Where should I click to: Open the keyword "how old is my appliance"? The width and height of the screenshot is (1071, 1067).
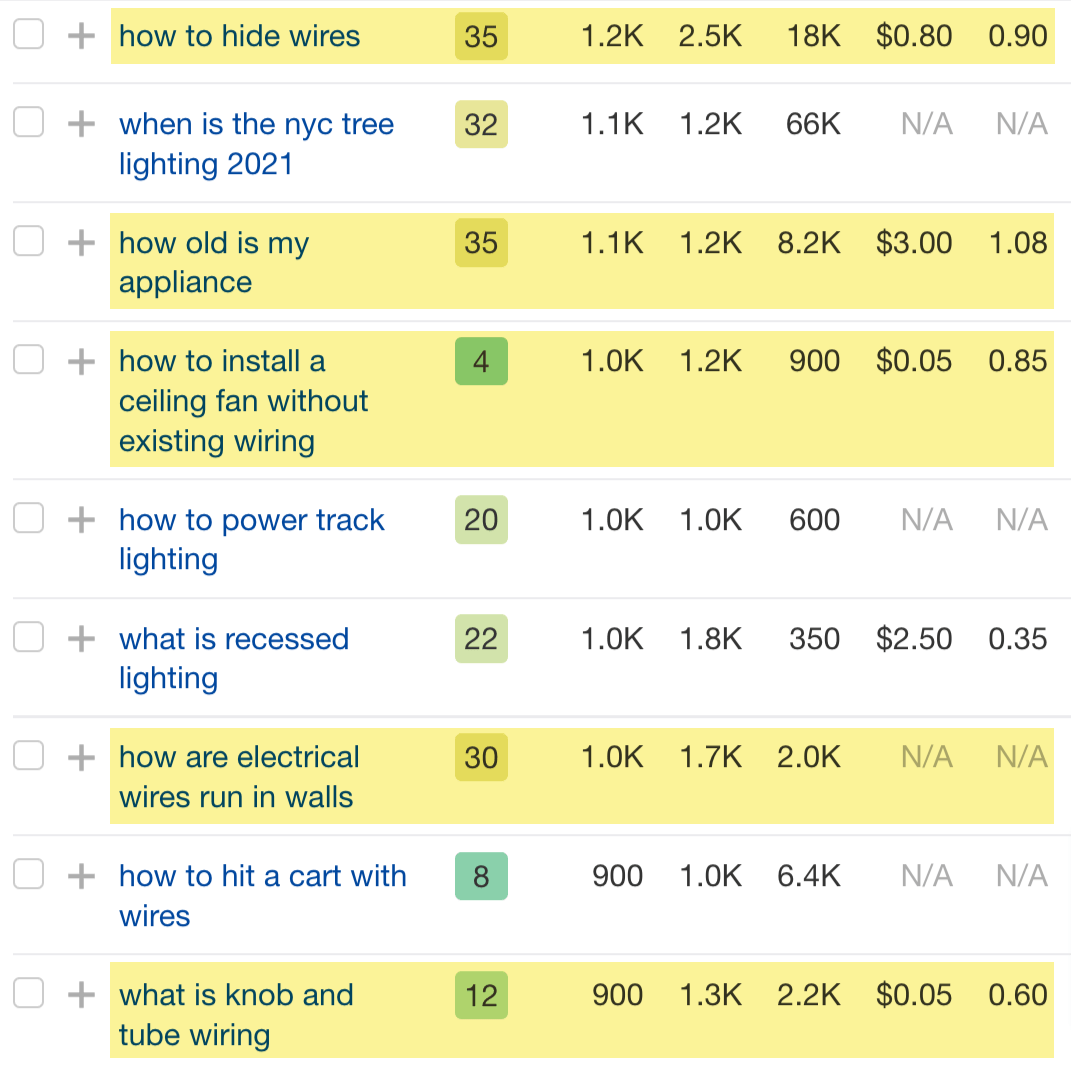coord(213,262)
